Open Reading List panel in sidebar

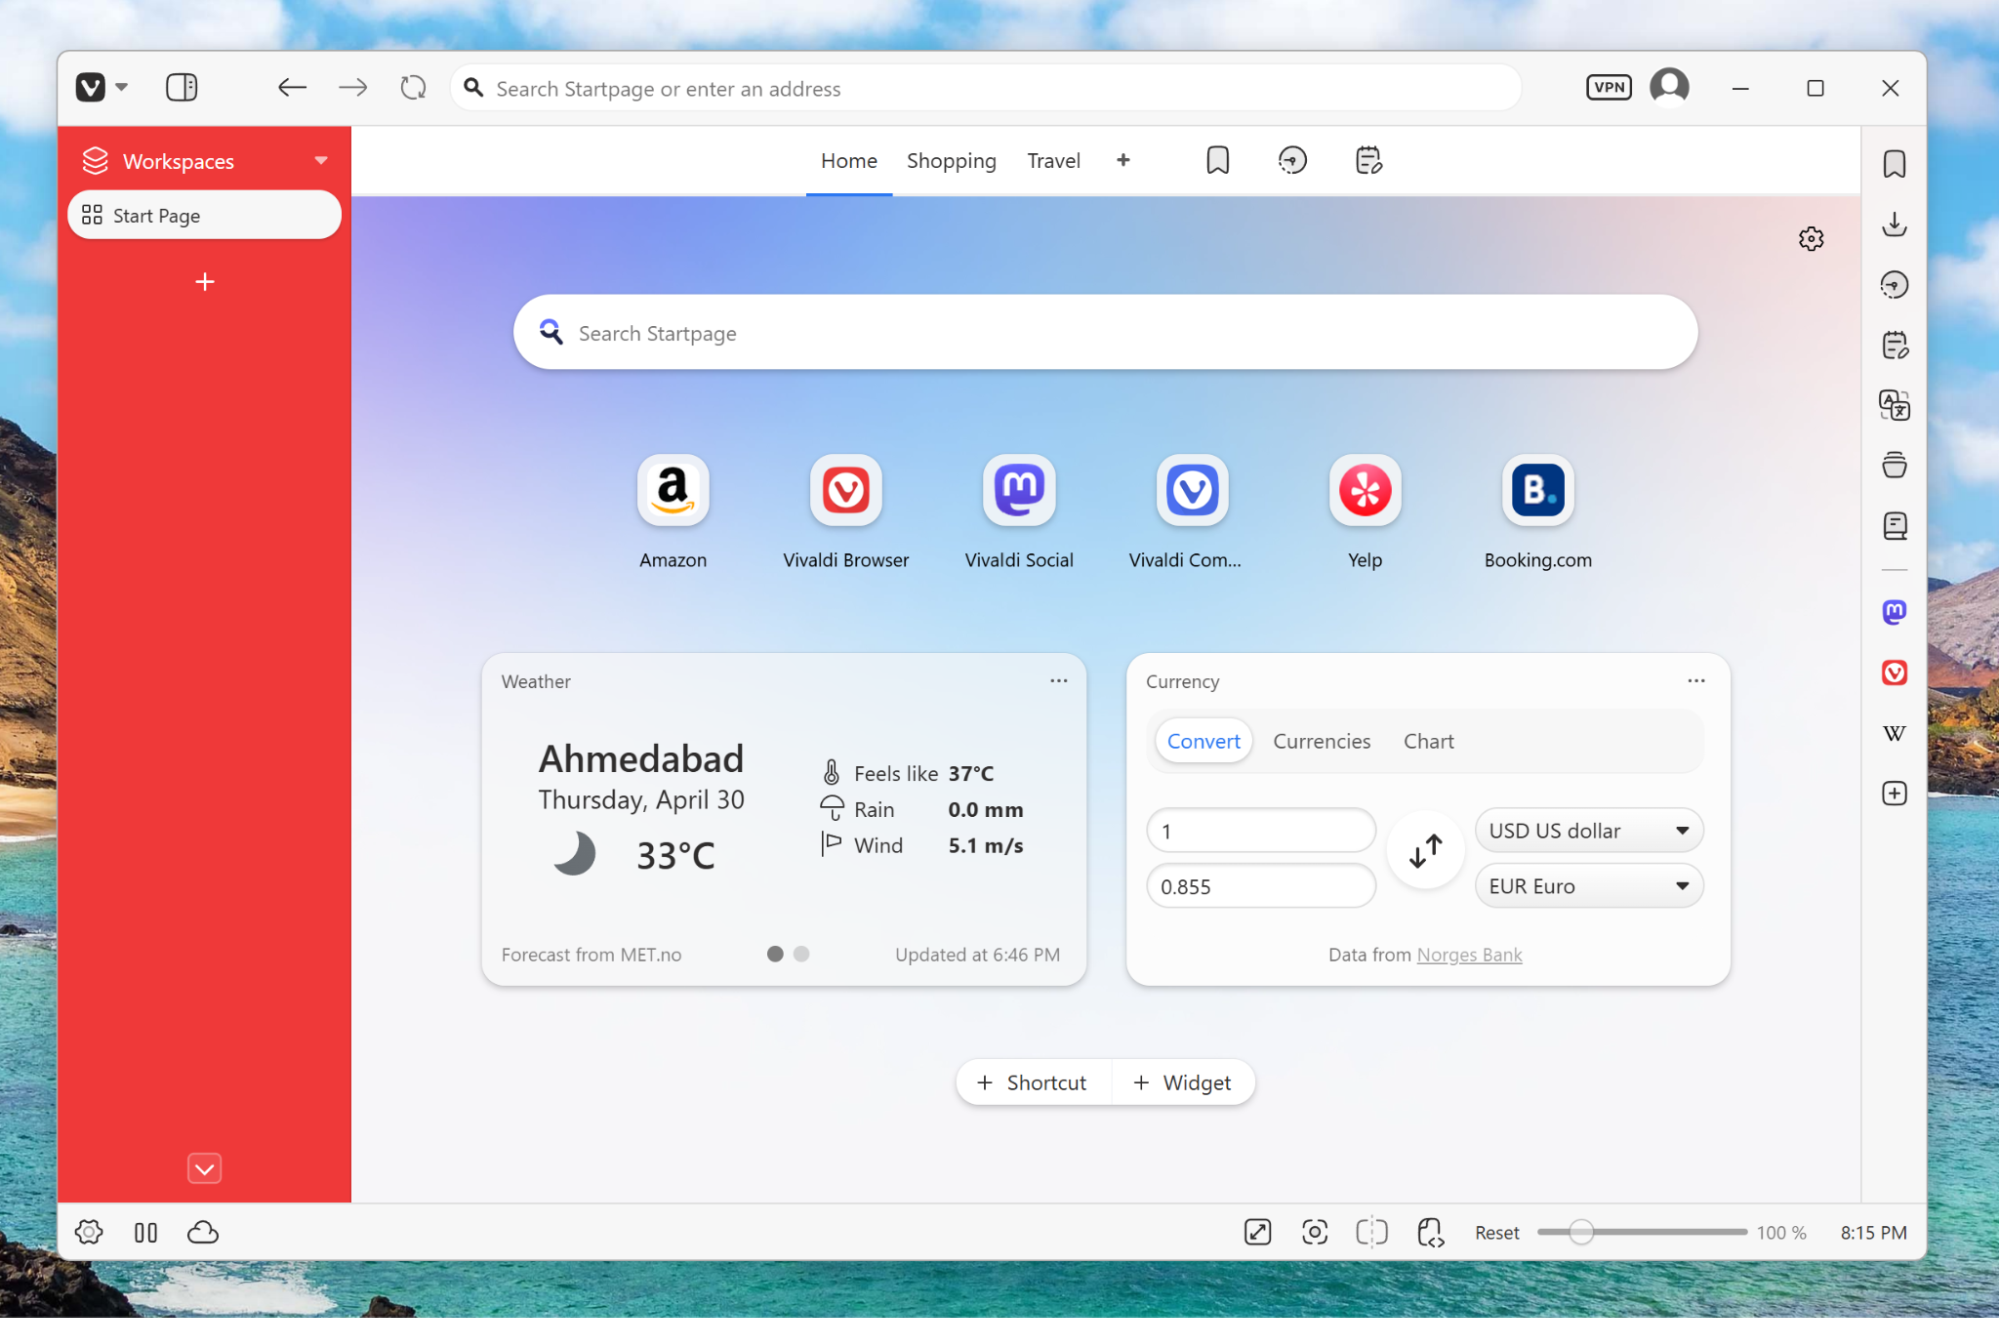(x=1894, y=526)
